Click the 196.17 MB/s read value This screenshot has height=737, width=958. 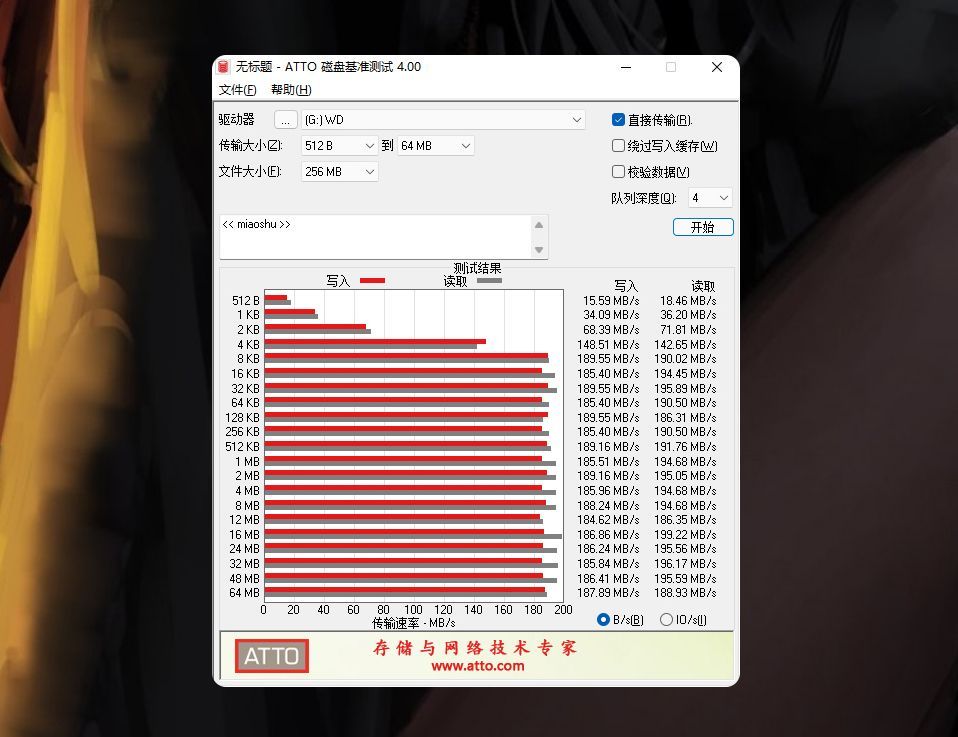coord(685,563)
